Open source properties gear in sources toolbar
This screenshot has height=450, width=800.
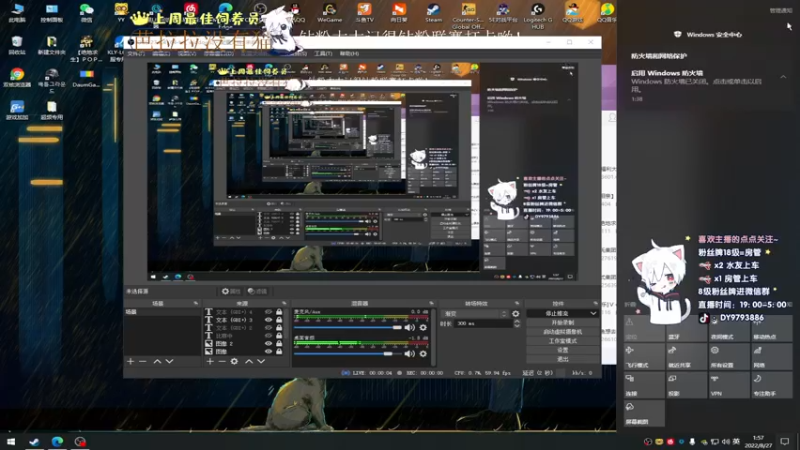pyautogui.click(x=234, y=361)
